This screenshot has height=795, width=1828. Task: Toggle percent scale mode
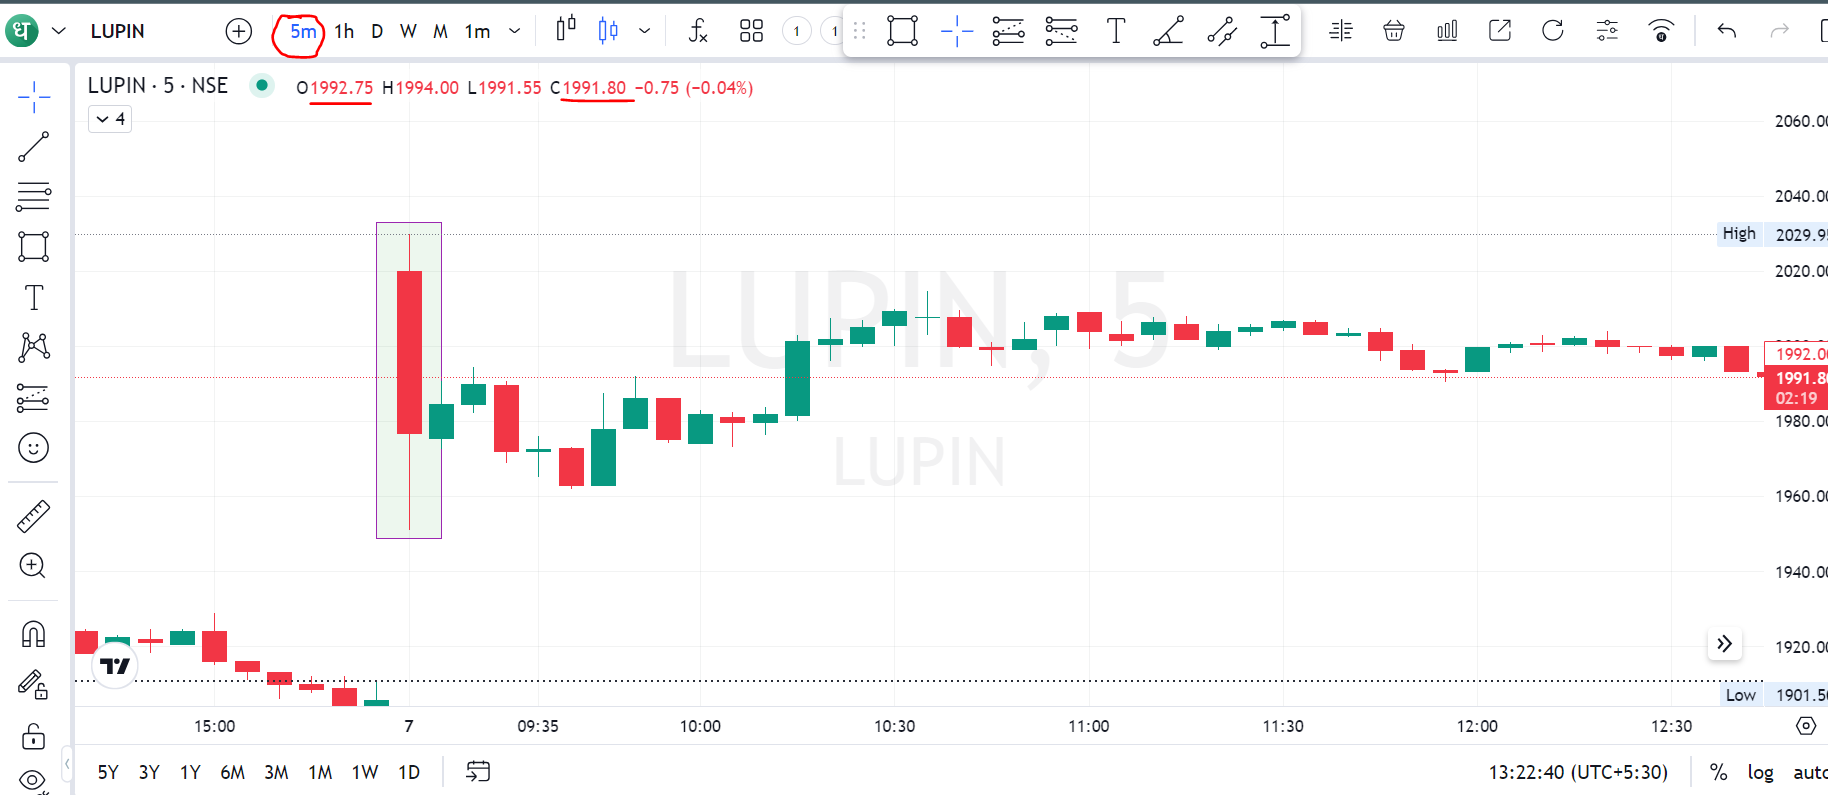tap(1718, 772)
